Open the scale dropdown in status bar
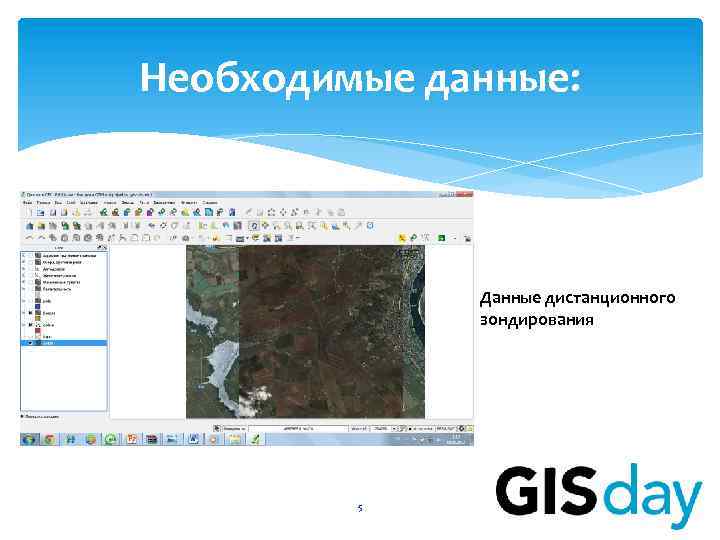720x540 pixels. [x=394, y=428]
